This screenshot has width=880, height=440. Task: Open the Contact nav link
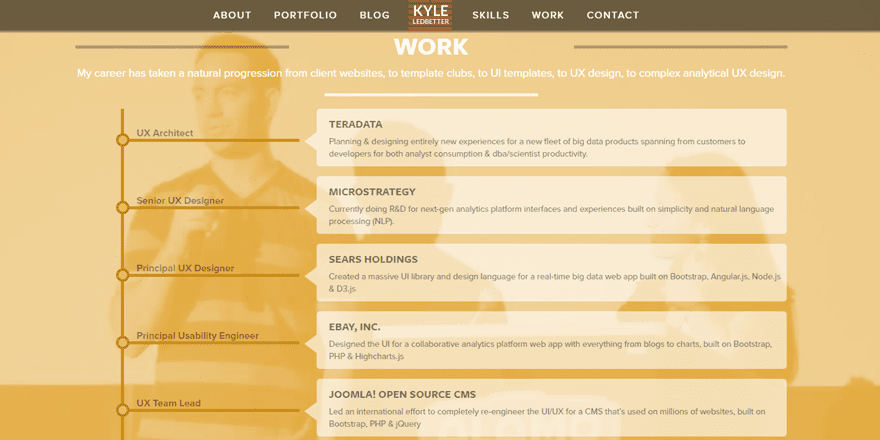pos(613,15)
